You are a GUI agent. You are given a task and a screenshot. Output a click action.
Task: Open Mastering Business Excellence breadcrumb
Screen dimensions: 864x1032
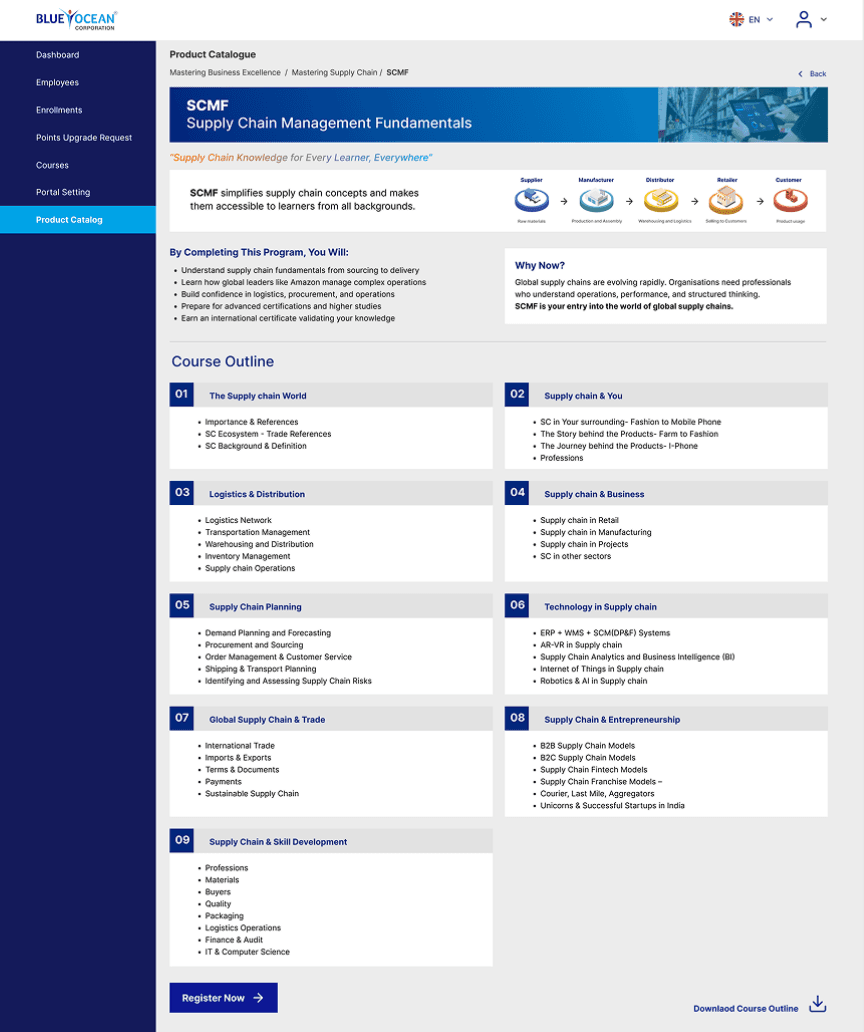225,72
